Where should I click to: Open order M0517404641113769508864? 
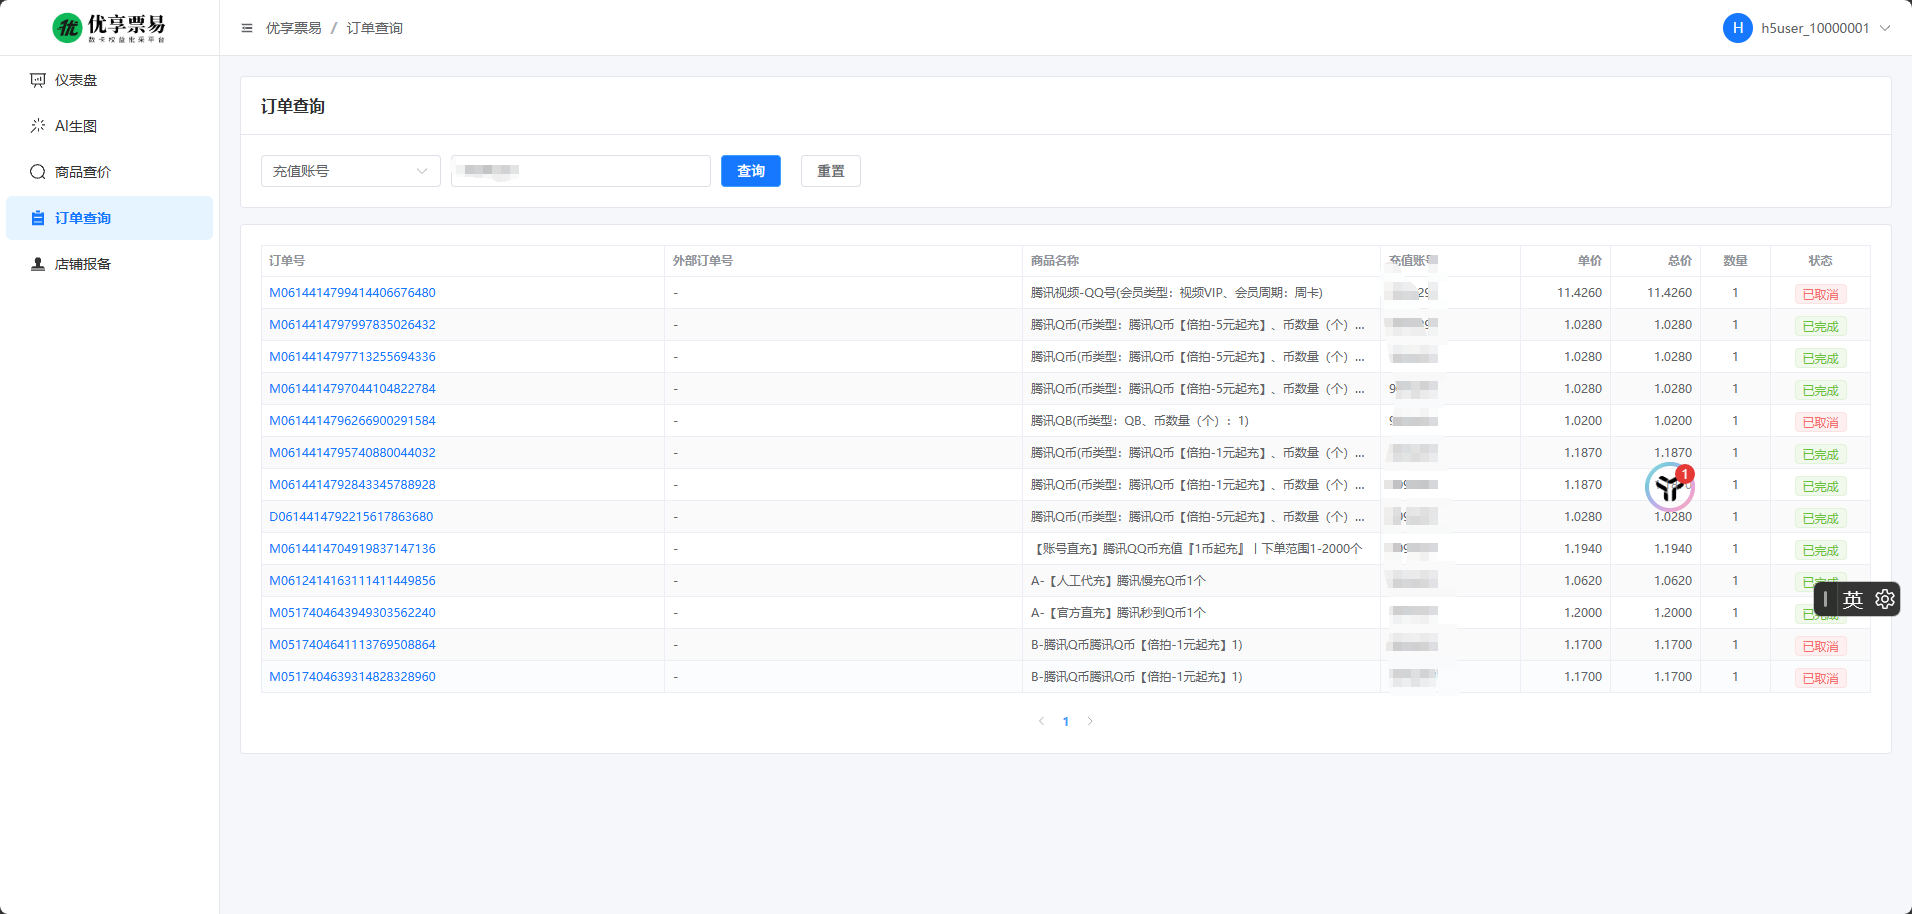click(x=352, y=645)
